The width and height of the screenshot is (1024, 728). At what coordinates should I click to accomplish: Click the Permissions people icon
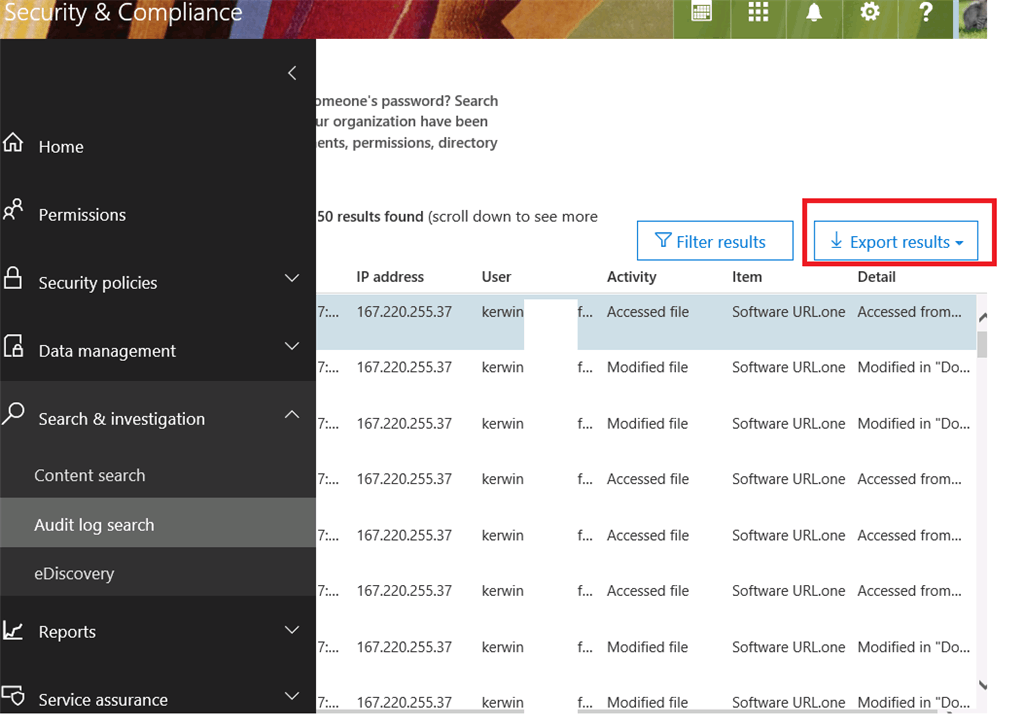[13, 210]
